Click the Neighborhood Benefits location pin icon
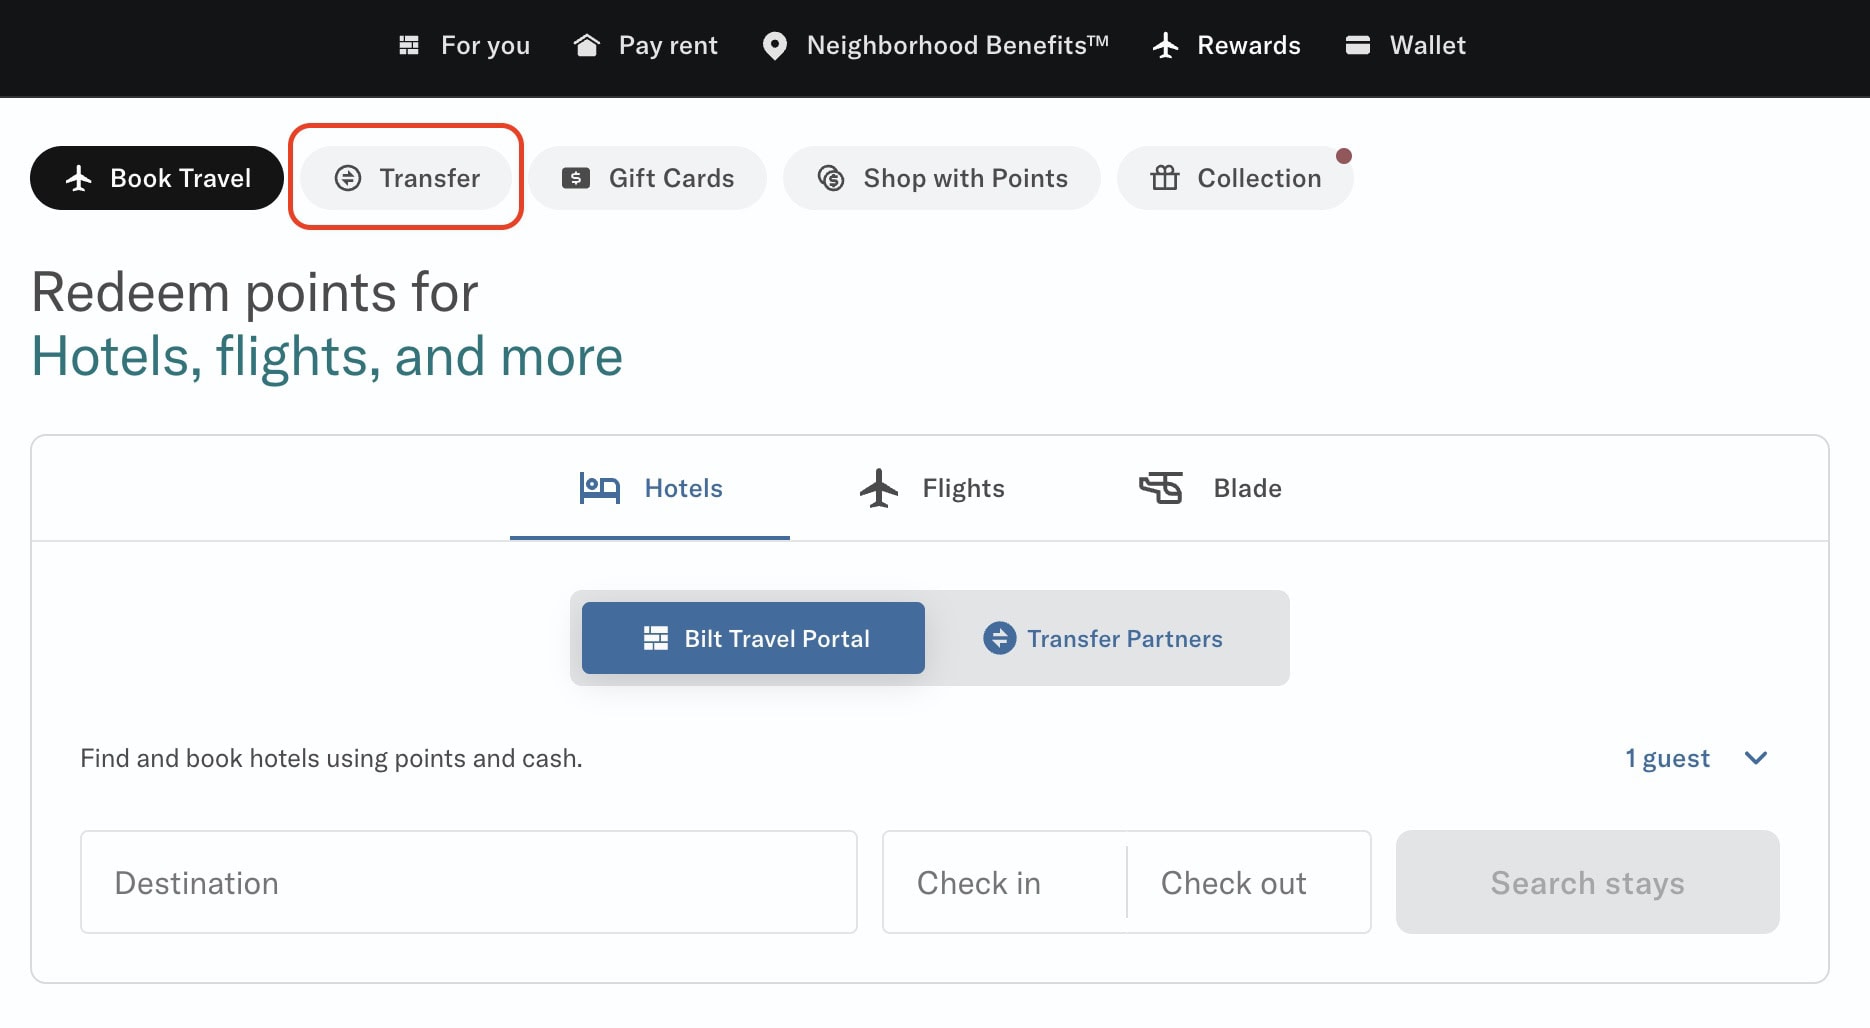Image resolution: width=1870 pixels, height=1028 pixels. pyautogui.click(x=774, y=45)
